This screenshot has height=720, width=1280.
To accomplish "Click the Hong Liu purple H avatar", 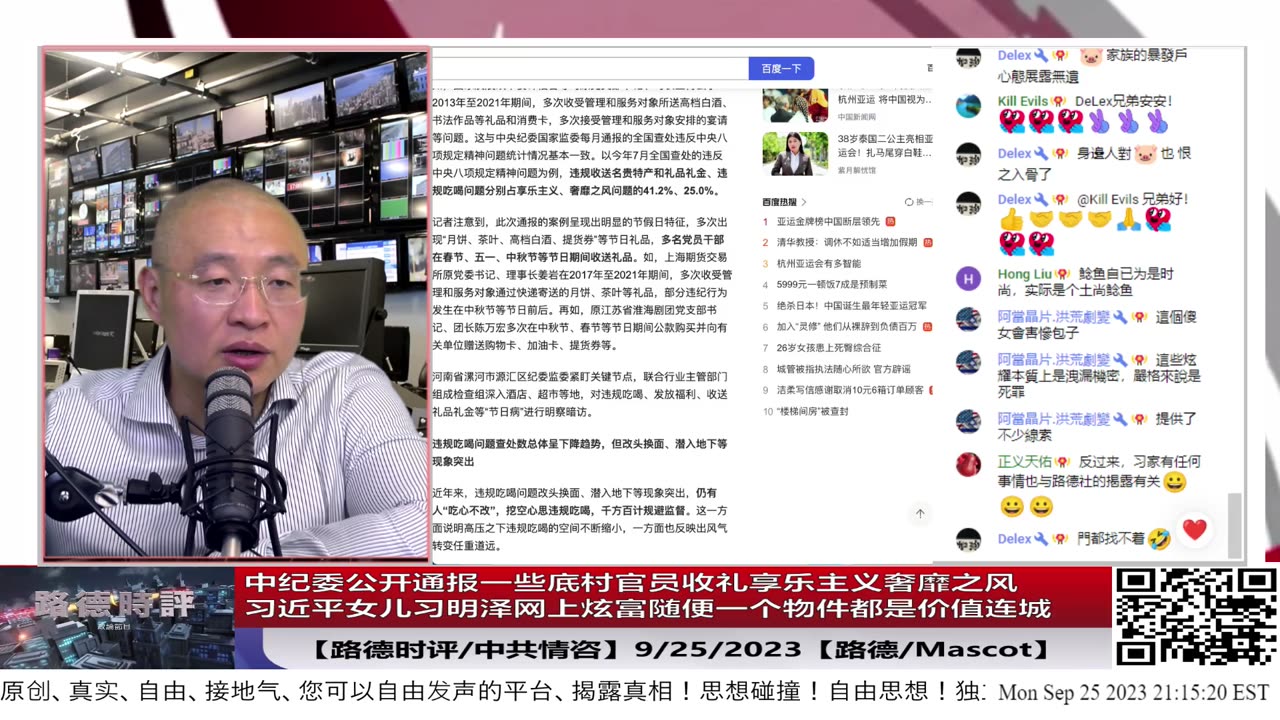I will tap(968, 279).
